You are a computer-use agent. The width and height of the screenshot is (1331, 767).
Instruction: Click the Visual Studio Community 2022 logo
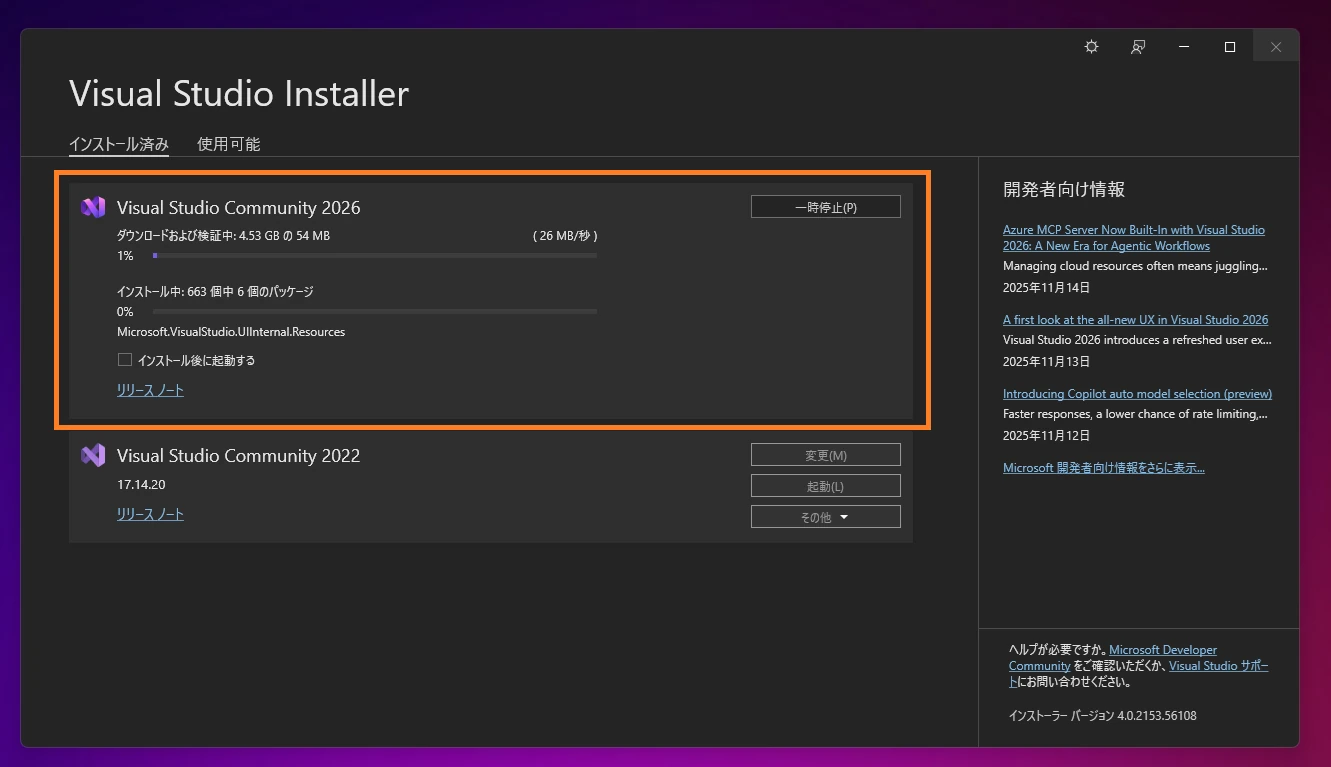coord(93,455)
